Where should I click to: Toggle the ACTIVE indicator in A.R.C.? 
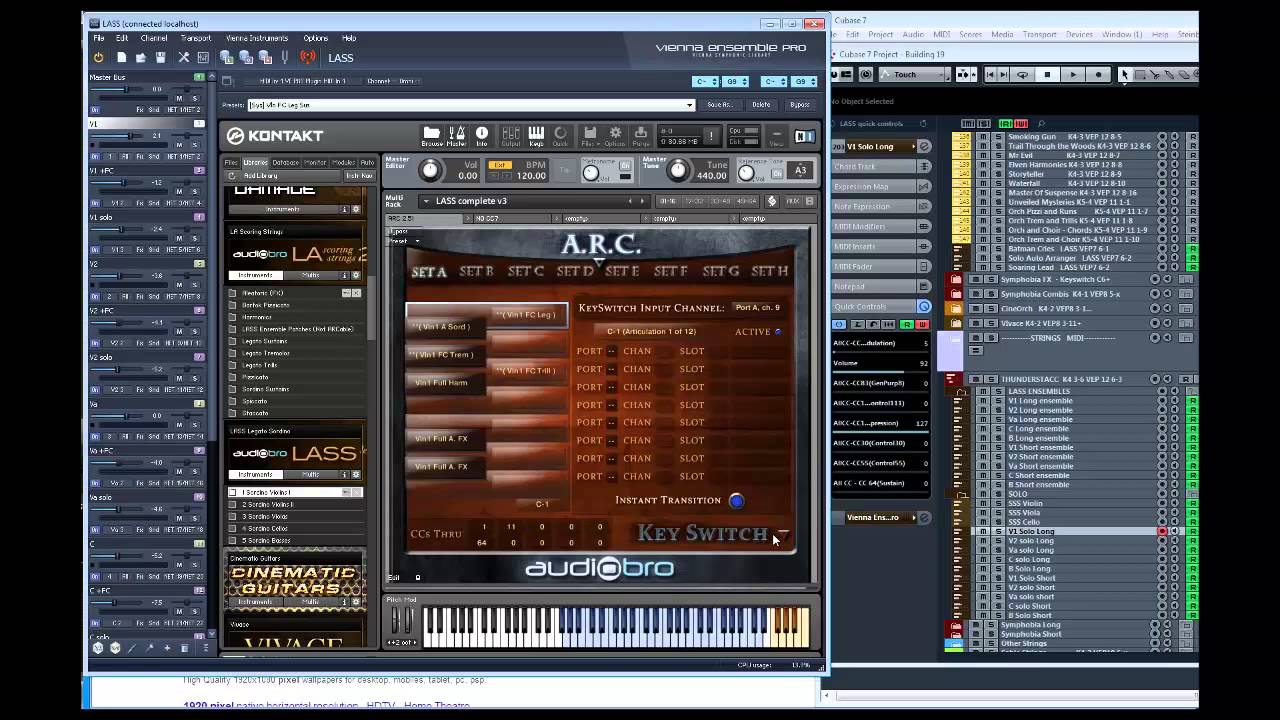coord(778,332)
